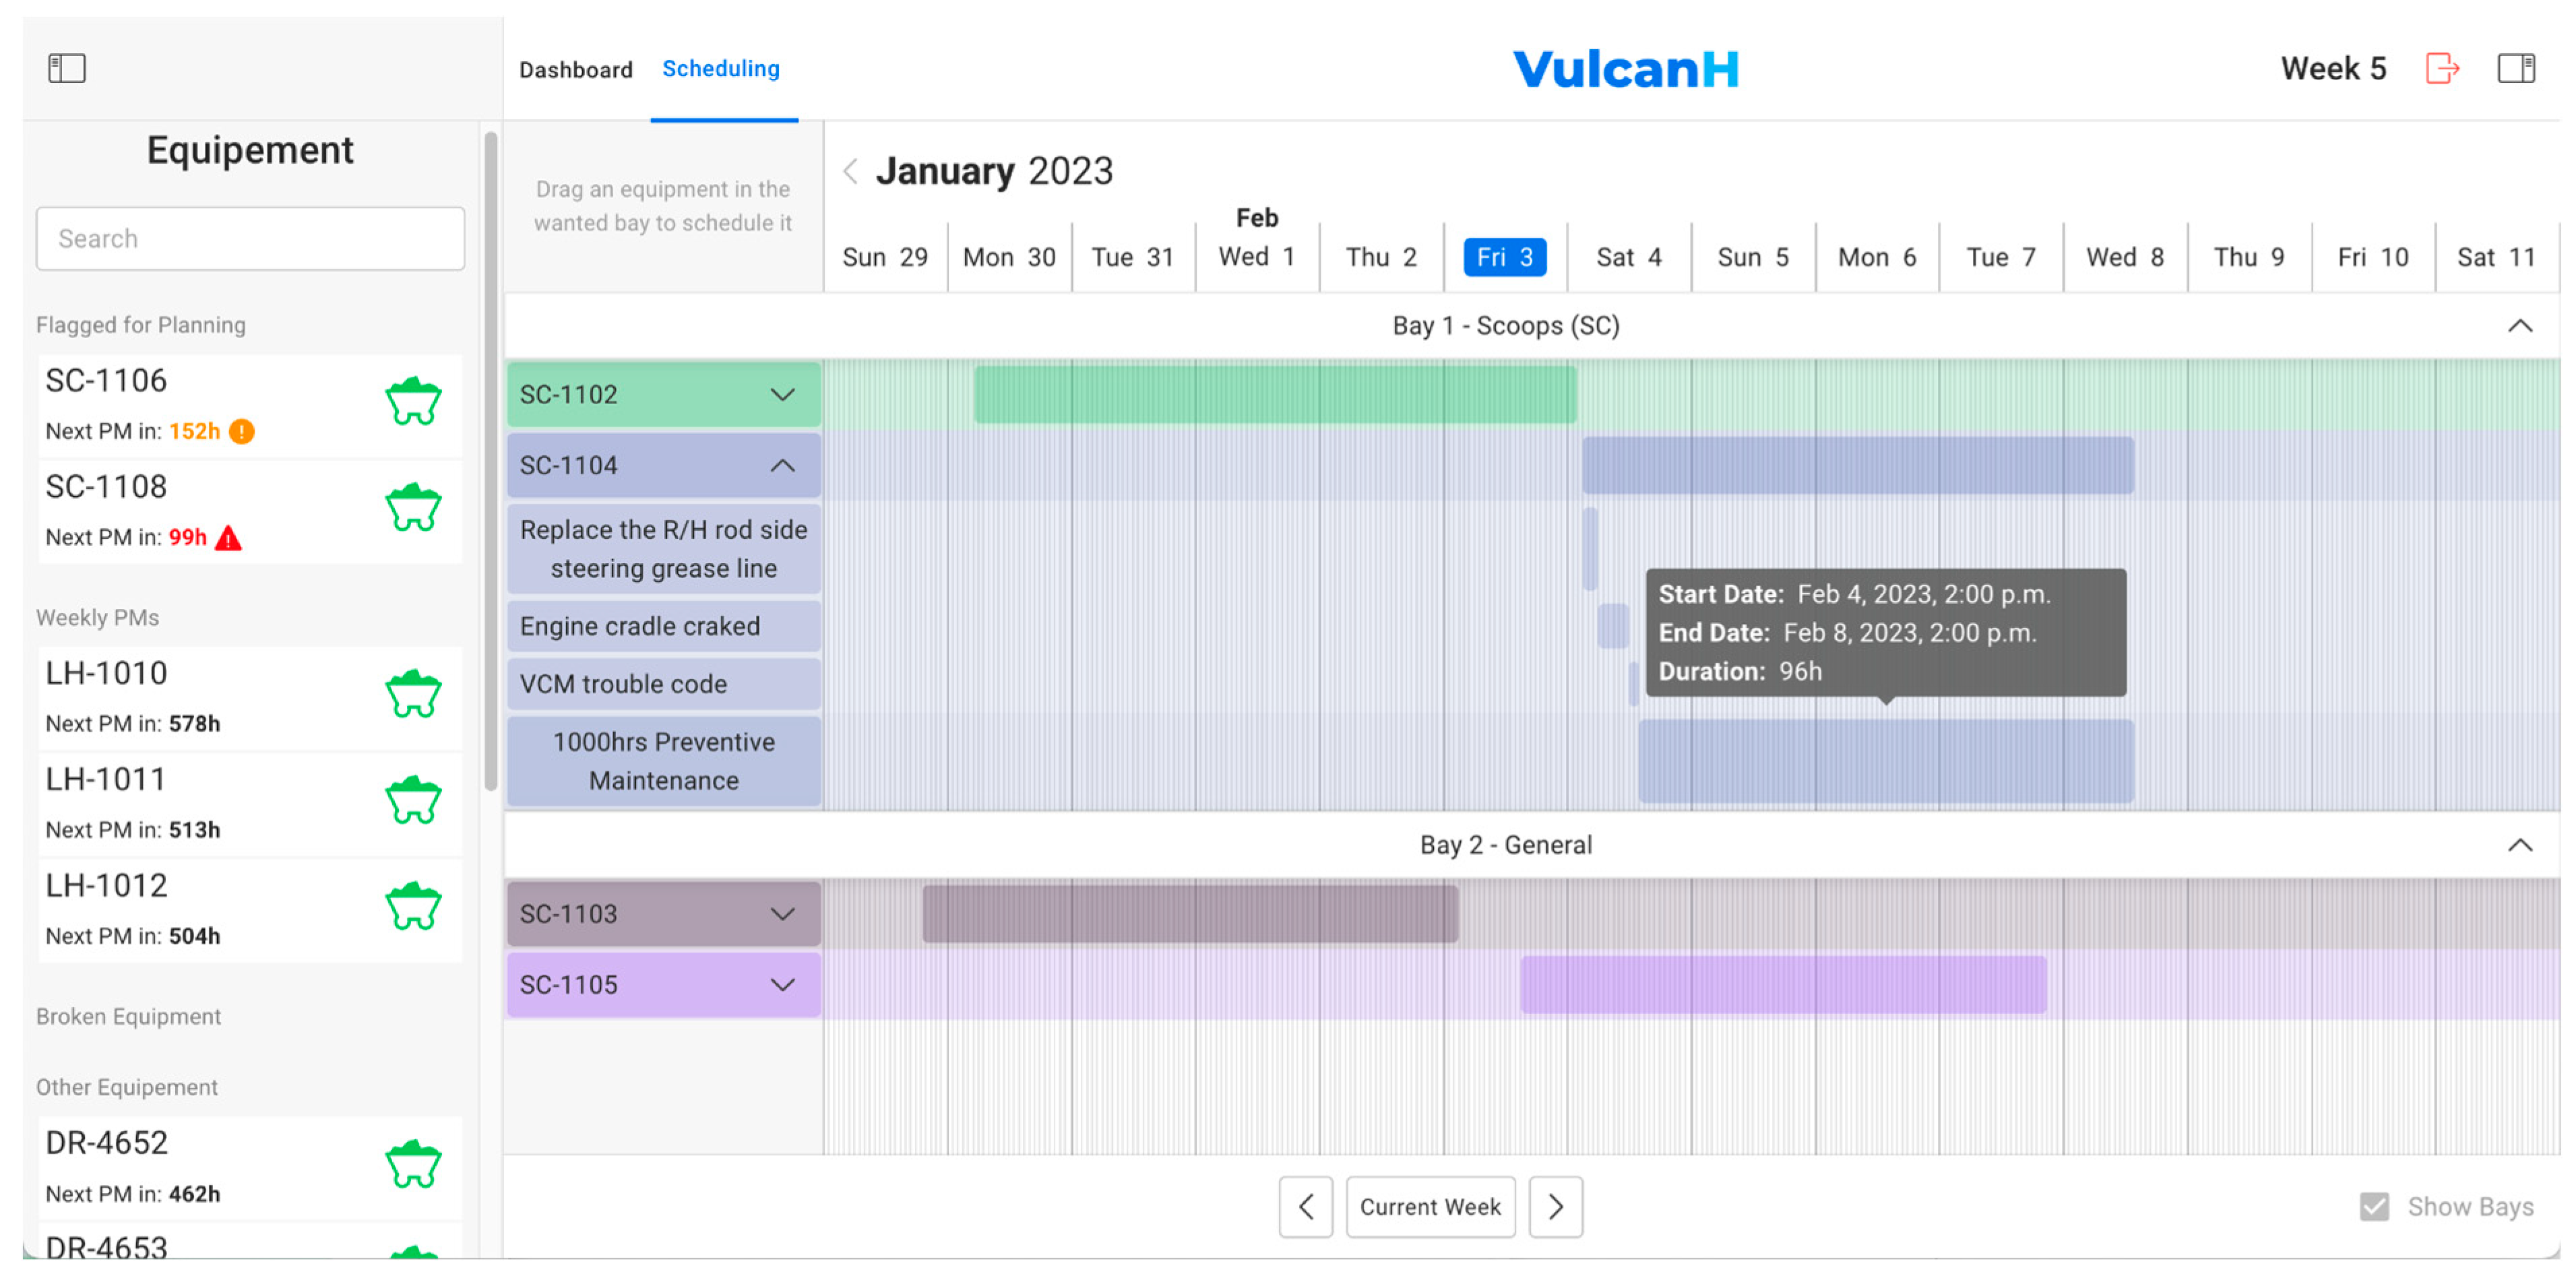Viewport: 2576px width, 1282px height.
Task: Expand the SC-1102 row chevron
Action: 782,395
